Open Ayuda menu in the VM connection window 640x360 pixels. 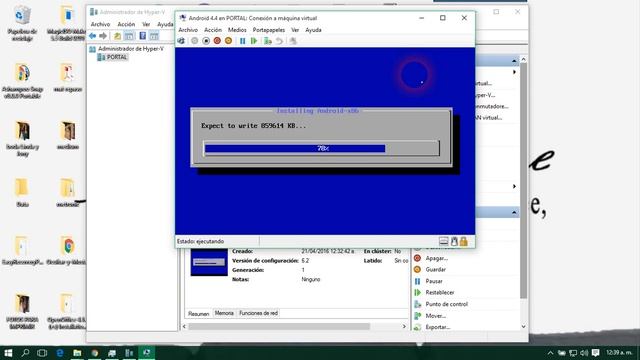click(x=313, y=30)
